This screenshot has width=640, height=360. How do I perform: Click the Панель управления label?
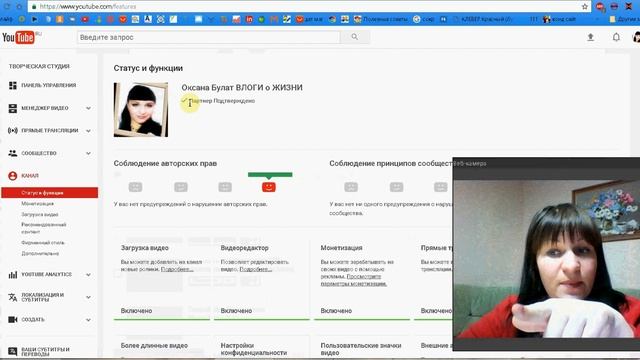point(49,85)
